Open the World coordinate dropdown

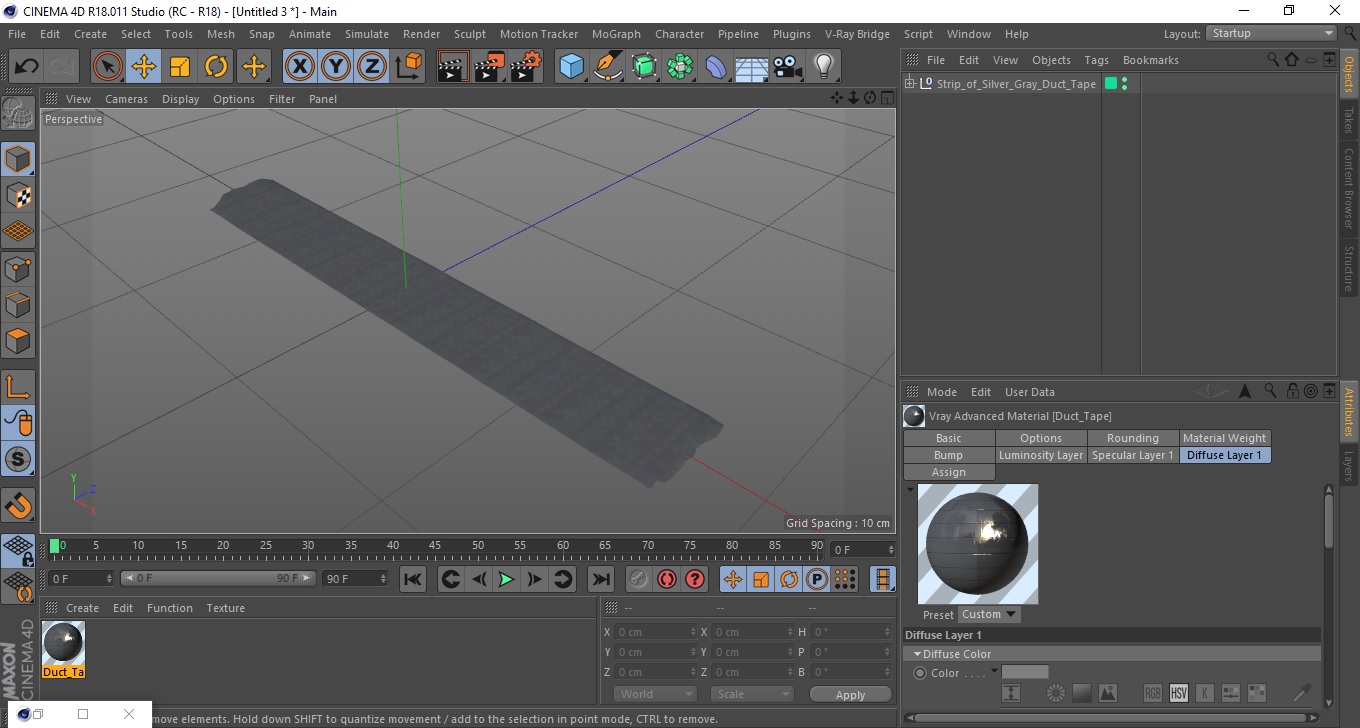[655, 694]
